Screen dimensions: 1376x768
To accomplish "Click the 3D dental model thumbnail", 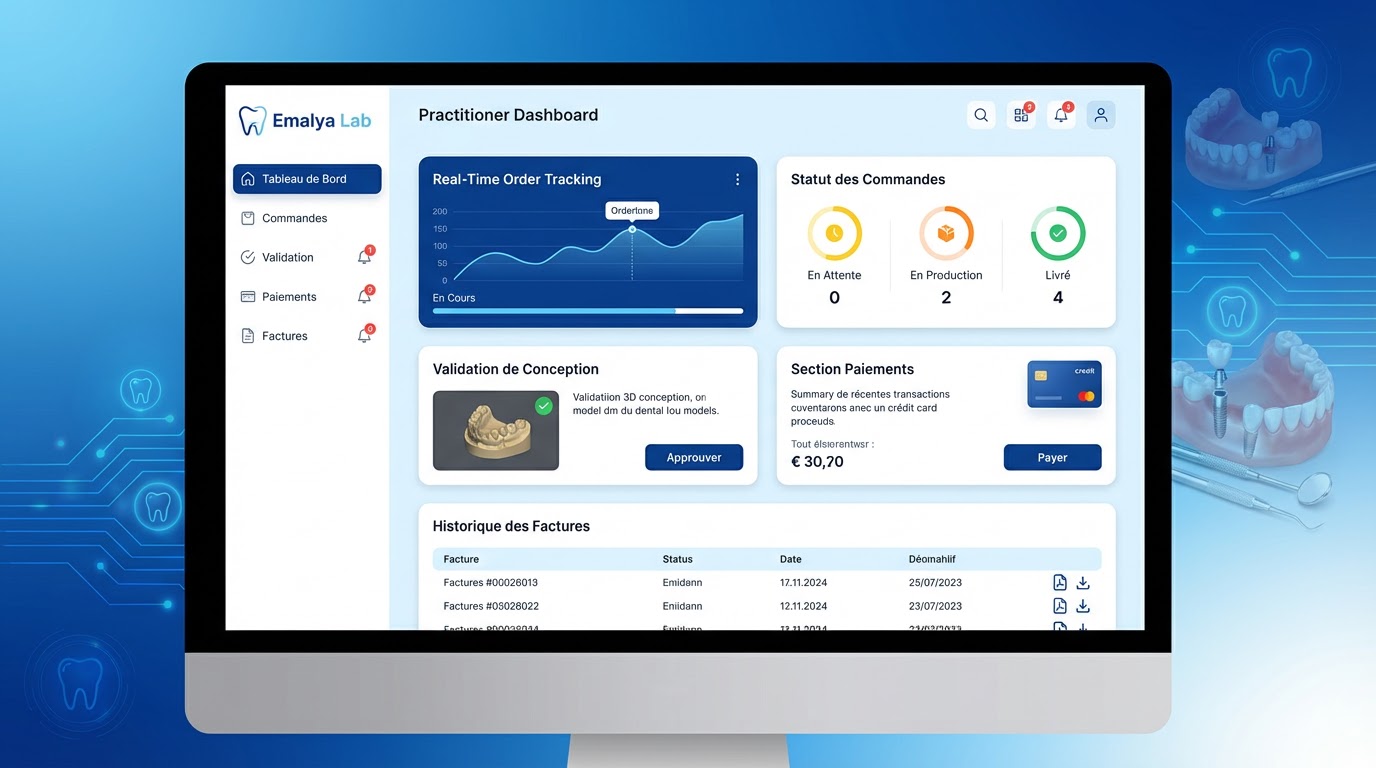I will pos(495,431).
